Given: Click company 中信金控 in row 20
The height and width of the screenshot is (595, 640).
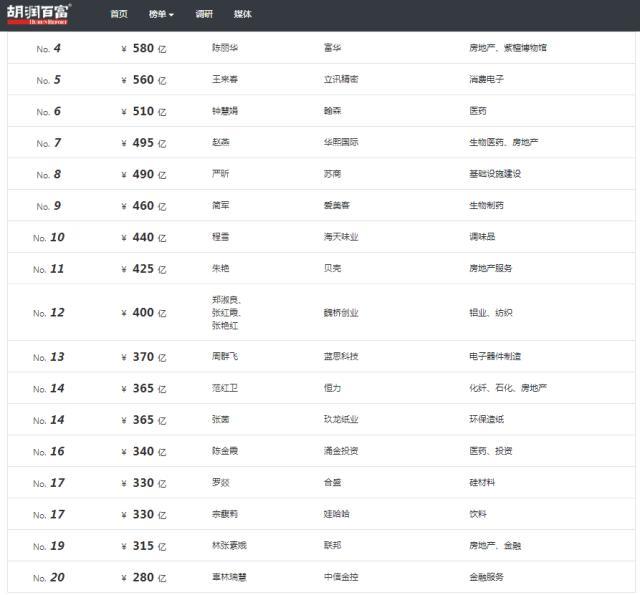Looking at the screenshot, I should (341, 577).
